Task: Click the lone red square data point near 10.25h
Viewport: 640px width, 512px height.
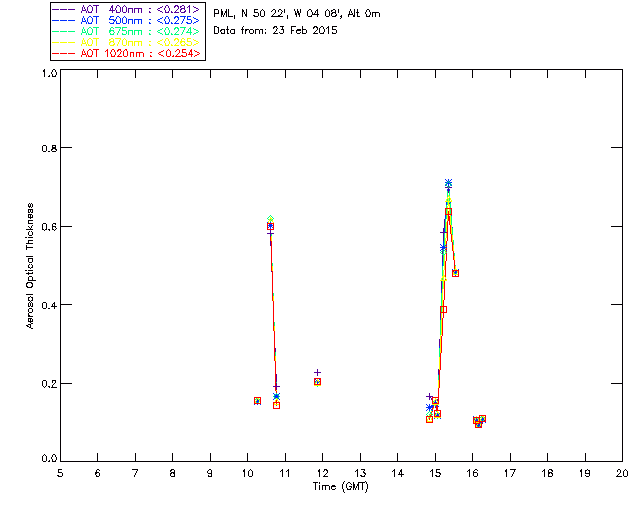Action: pos(257,401)
